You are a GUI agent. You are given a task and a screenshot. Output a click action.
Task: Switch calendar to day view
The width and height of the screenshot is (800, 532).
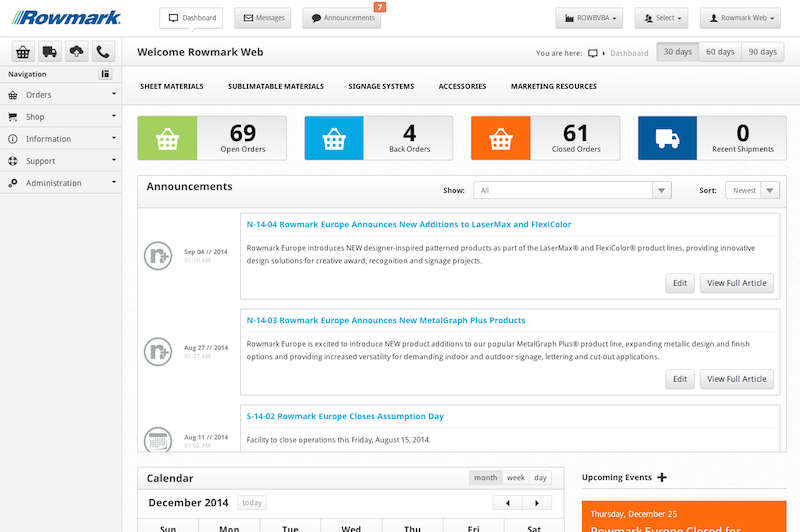tap(540, 477)
